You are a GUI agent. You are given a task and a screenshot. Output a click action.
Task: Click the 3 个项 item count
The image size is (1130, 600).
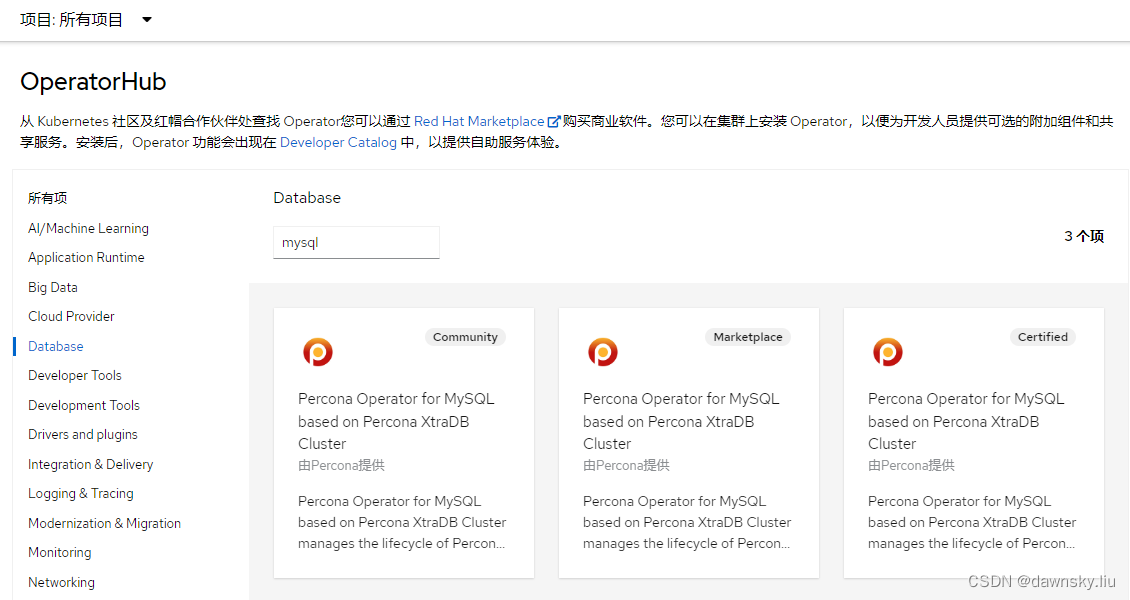tap(1084, 236)
